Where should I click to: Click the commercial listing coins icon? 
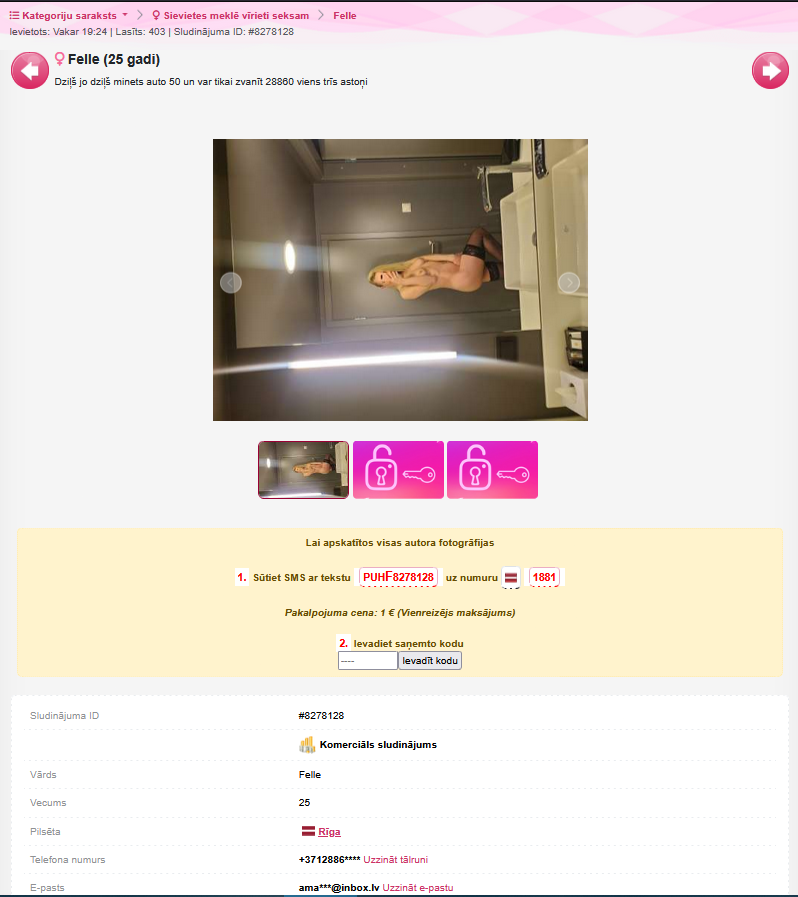point(307,744)
